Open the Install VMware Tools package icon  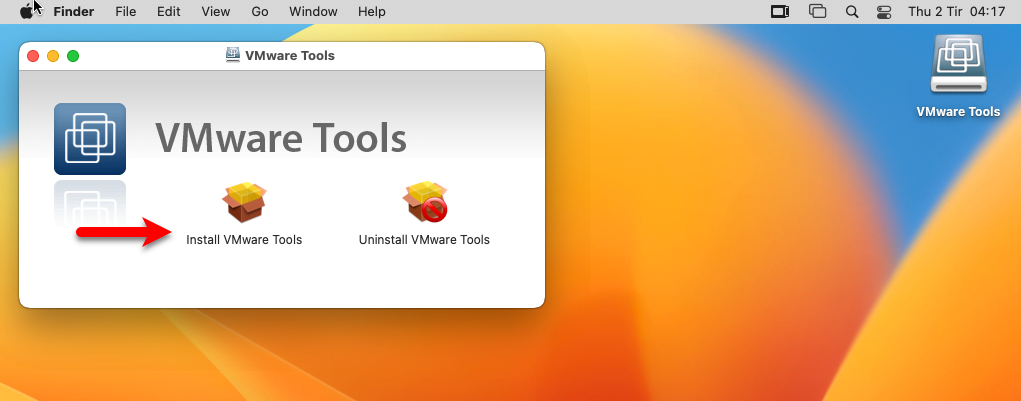[x=244, y=202]
